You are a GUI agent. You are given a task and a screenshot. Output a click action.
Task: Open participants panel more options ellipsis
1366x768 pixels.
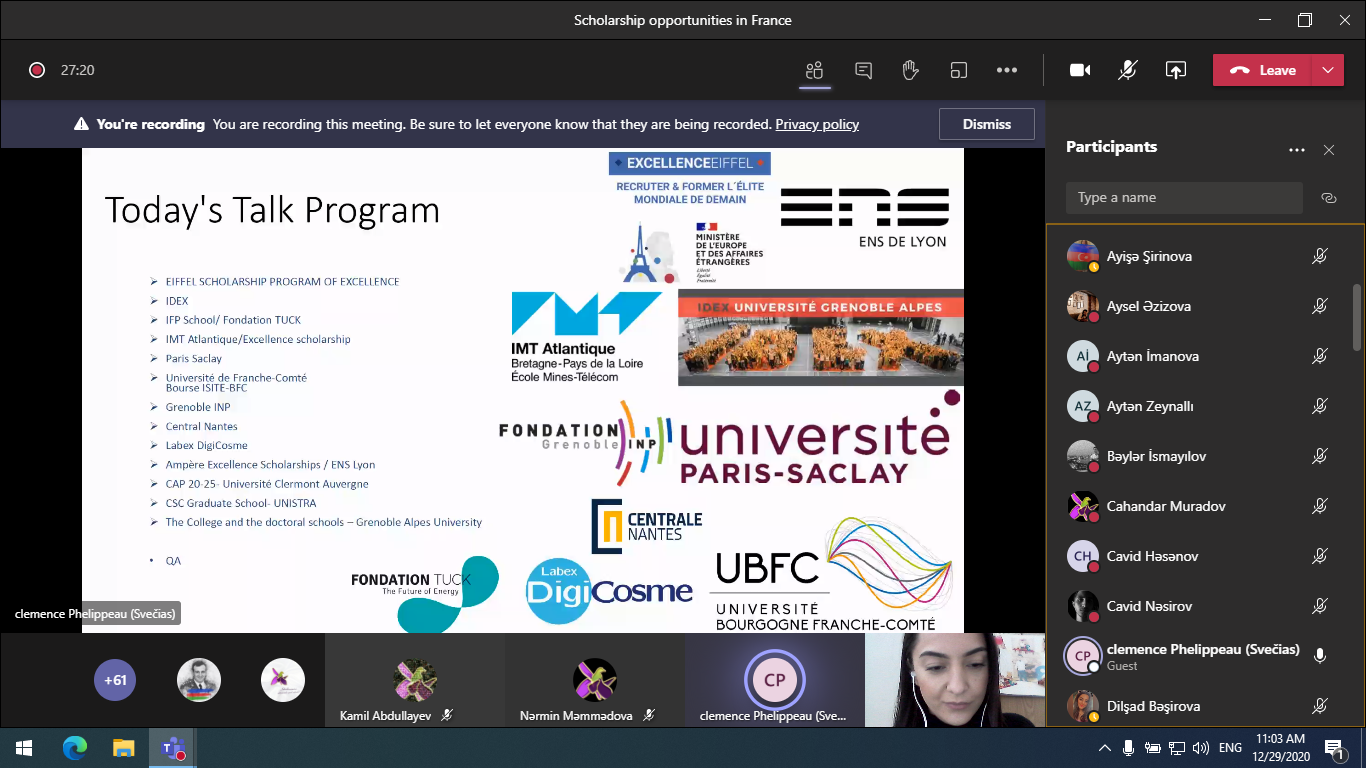(1297, 150)
